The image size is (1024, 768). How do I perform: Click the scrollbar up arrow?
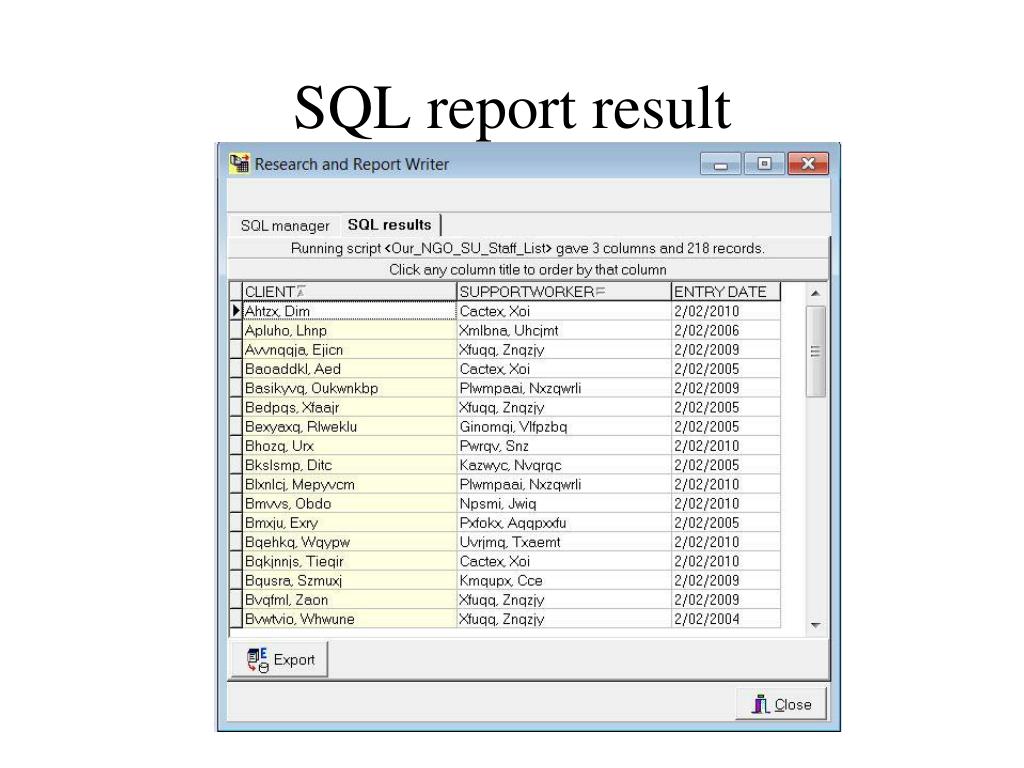(815, 293)
